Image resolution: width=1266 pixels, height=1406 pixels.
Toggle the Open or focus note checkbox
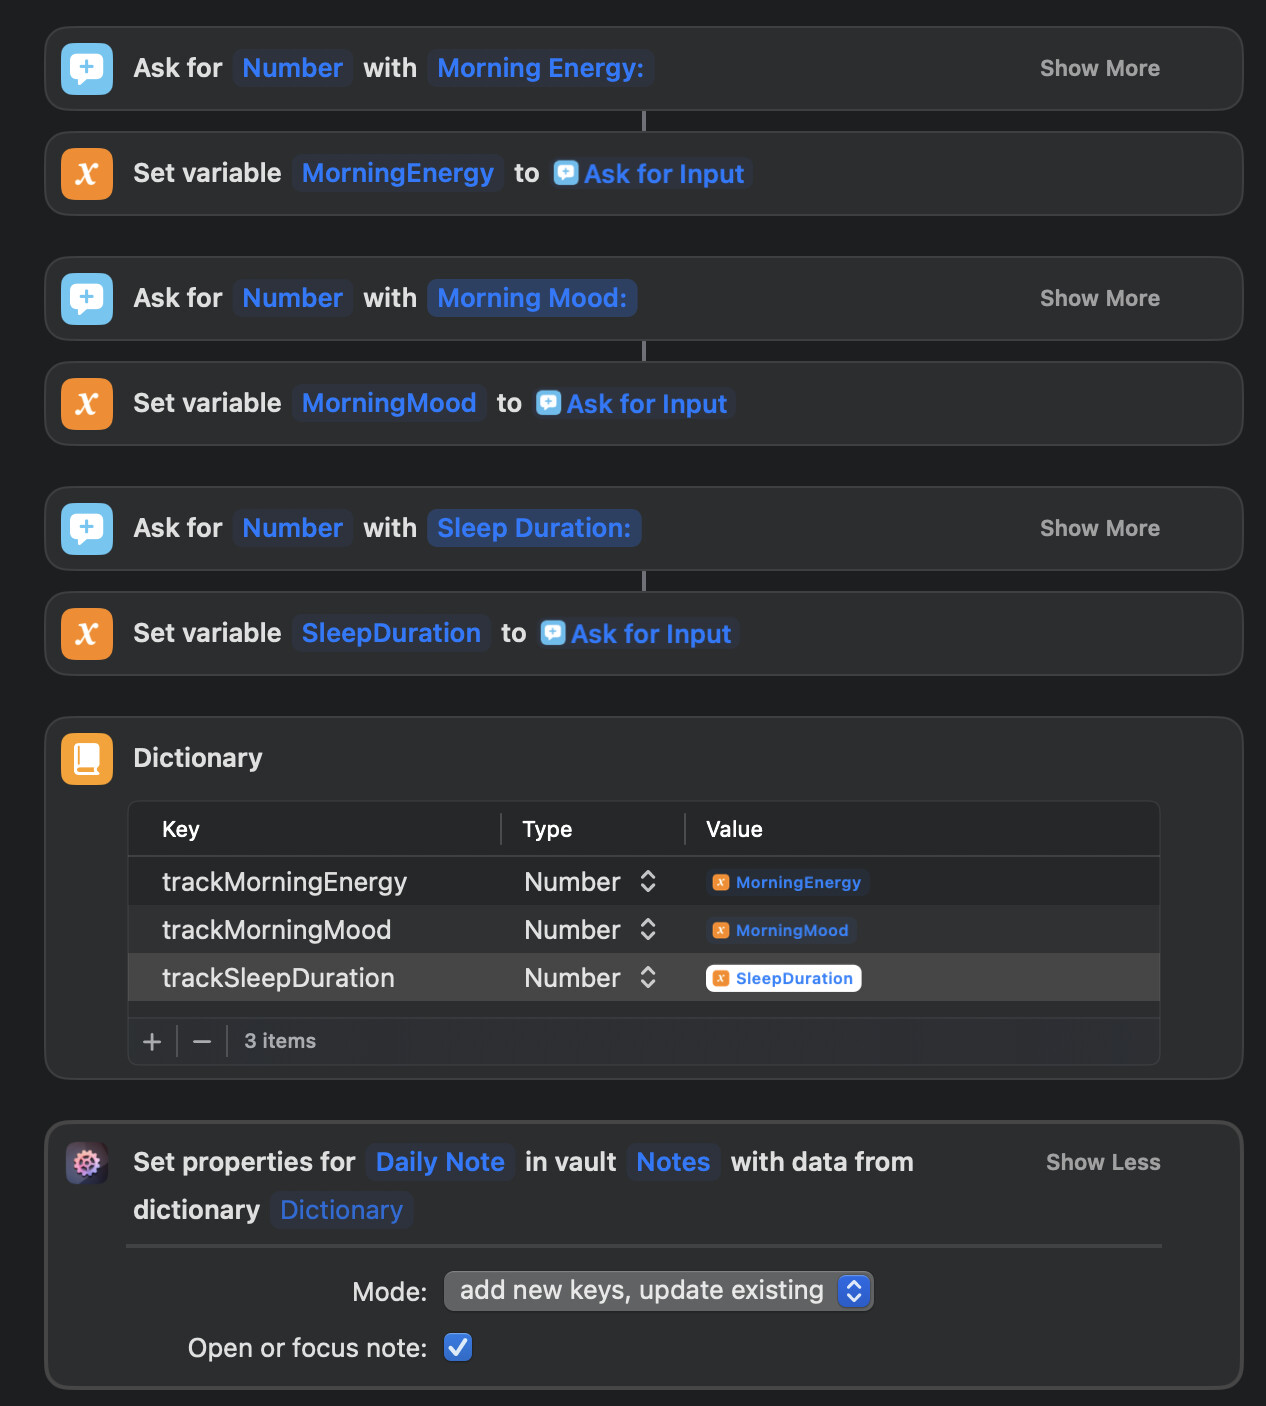tap(458, 1347)
